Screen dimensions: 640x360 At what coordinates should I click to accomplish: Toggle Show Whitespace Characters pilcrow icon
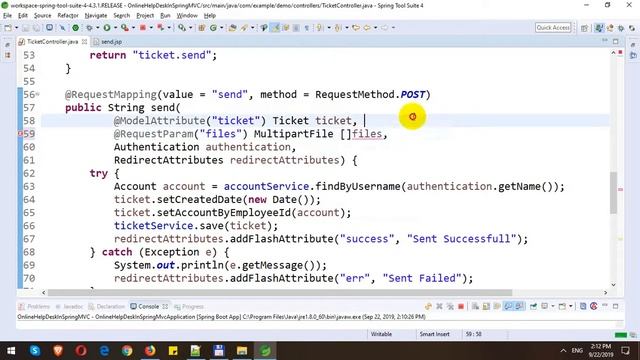(307, 28)
